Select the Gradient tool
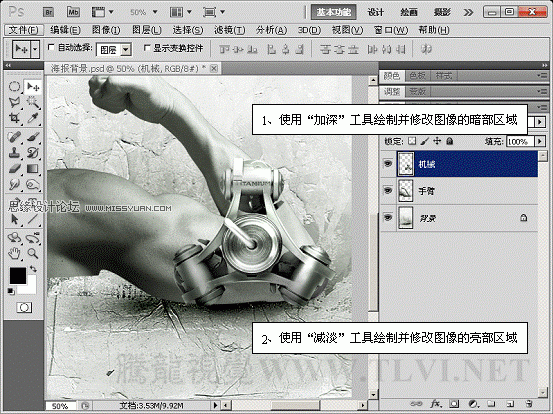This screenshot has height=414, width=553. click(x=33, y=169)
